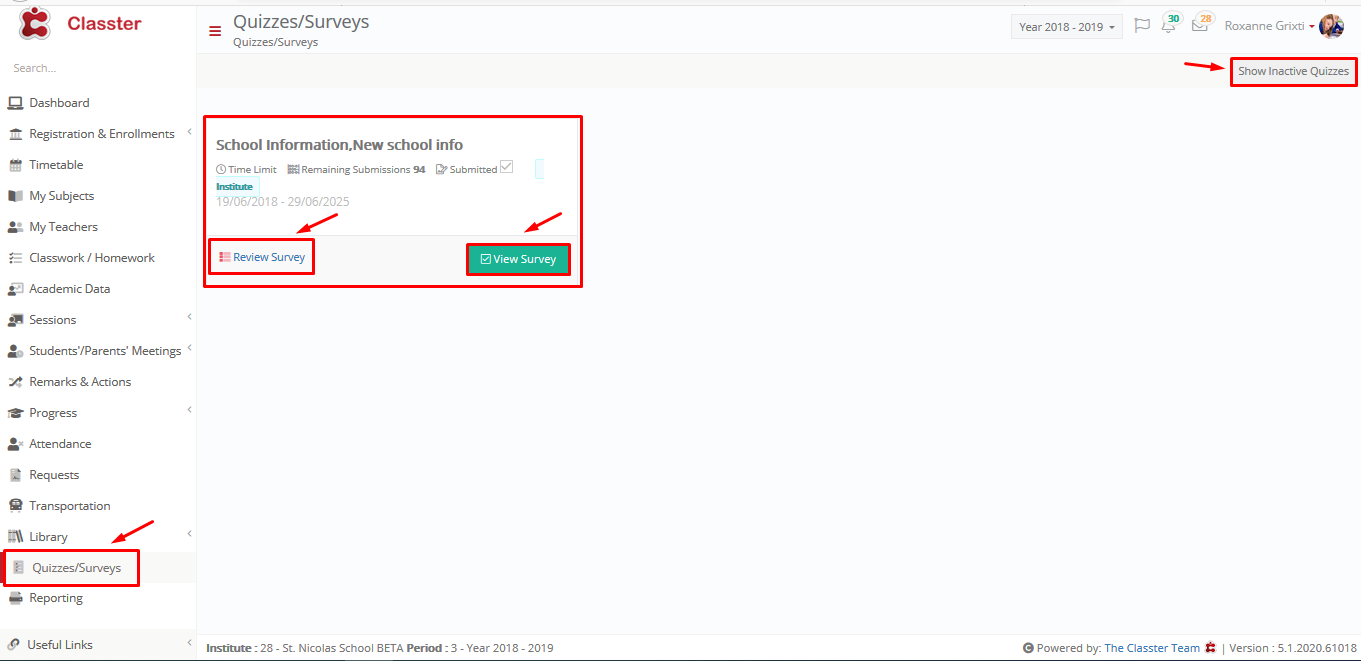Click the Remaining Submissions grid icon
Image resolution: width=1361 pixels, height=661 pixels.
point(293,170)
